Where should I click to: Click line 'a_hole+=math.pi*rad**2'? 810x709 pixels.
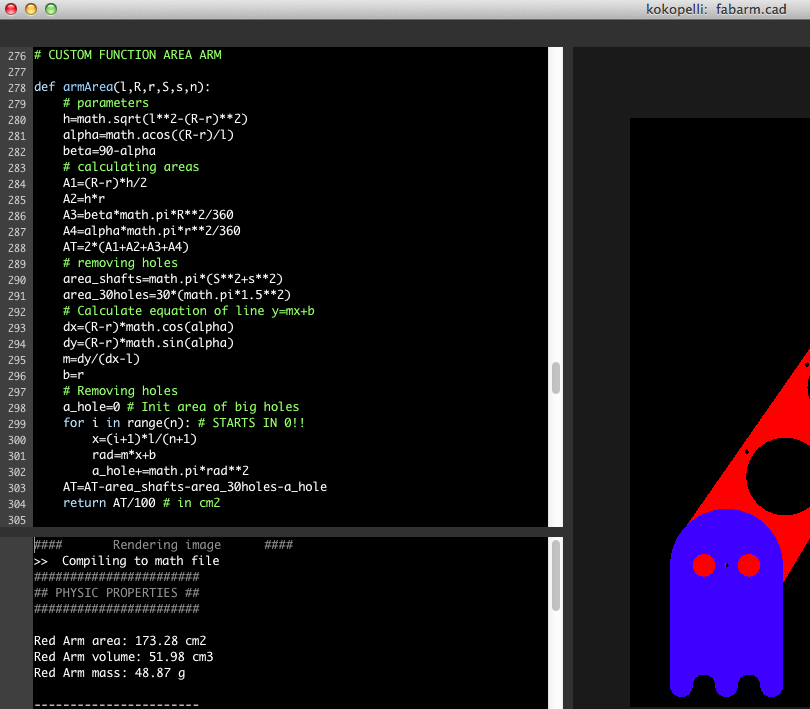(x=170, y=471)
